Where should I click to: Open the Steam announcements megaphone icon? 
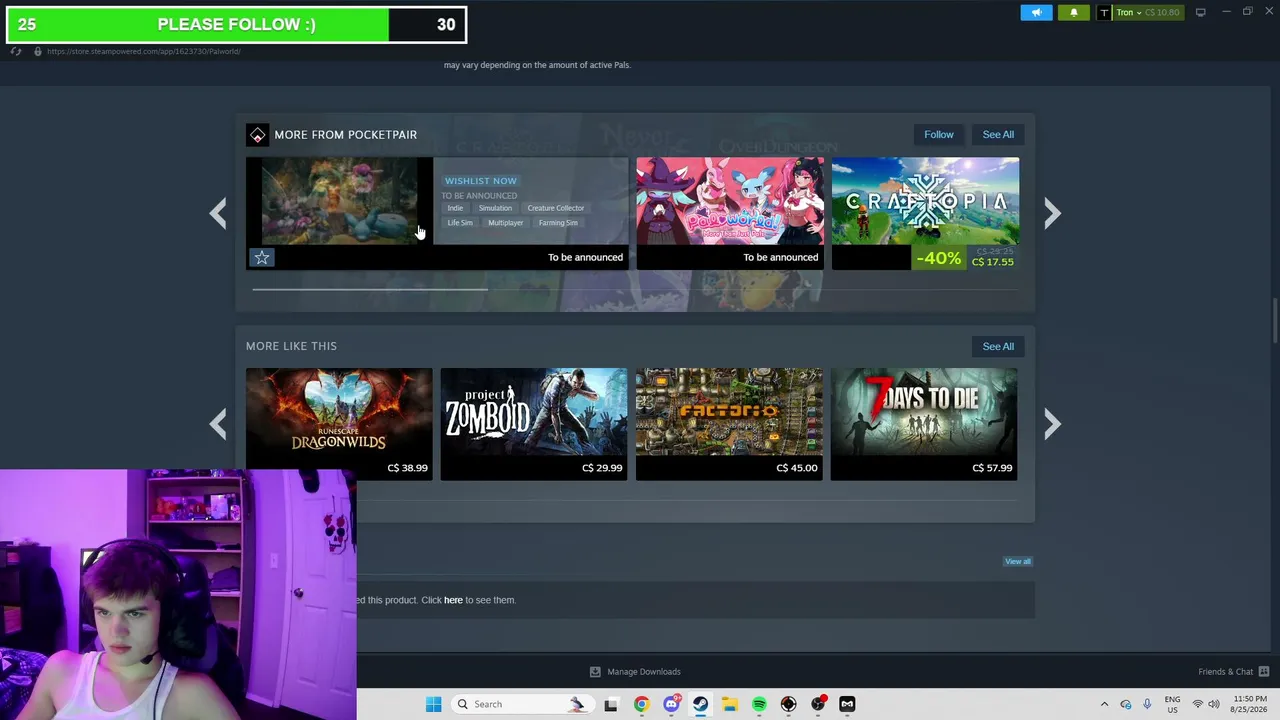click(1036, 12)
